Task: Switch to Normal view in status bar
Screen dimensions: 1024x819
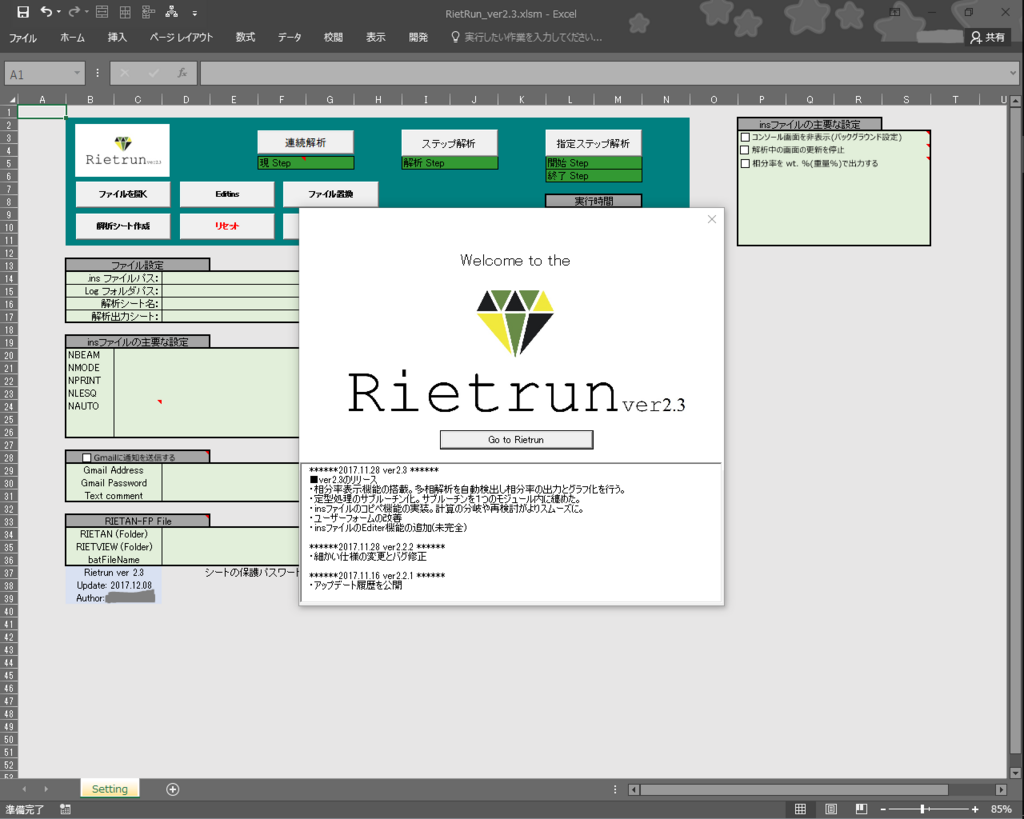Action: 800,809
